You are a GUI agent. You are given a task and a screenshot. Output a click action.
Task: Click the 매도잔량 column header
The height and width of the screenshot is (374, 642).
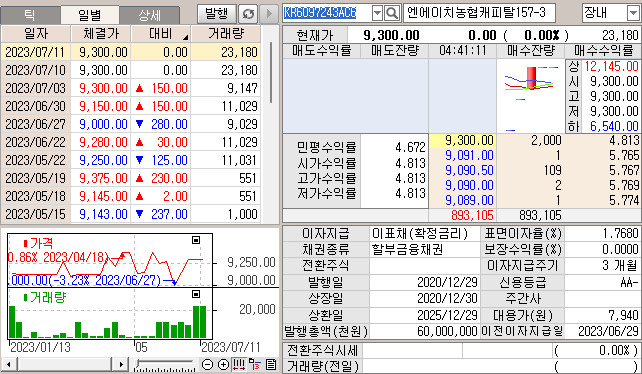coord(395,51)
